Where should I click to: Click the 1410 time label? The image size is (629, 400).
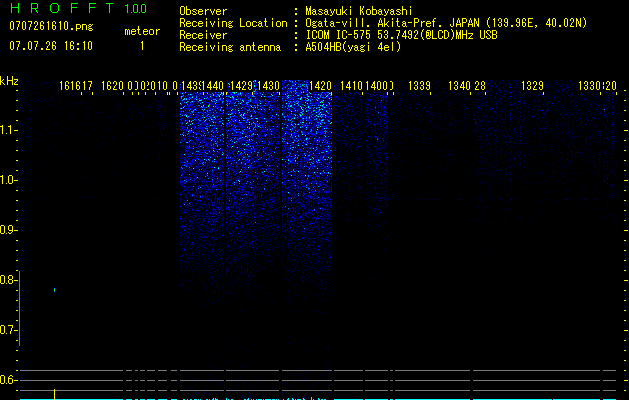(x=351, y=86)
